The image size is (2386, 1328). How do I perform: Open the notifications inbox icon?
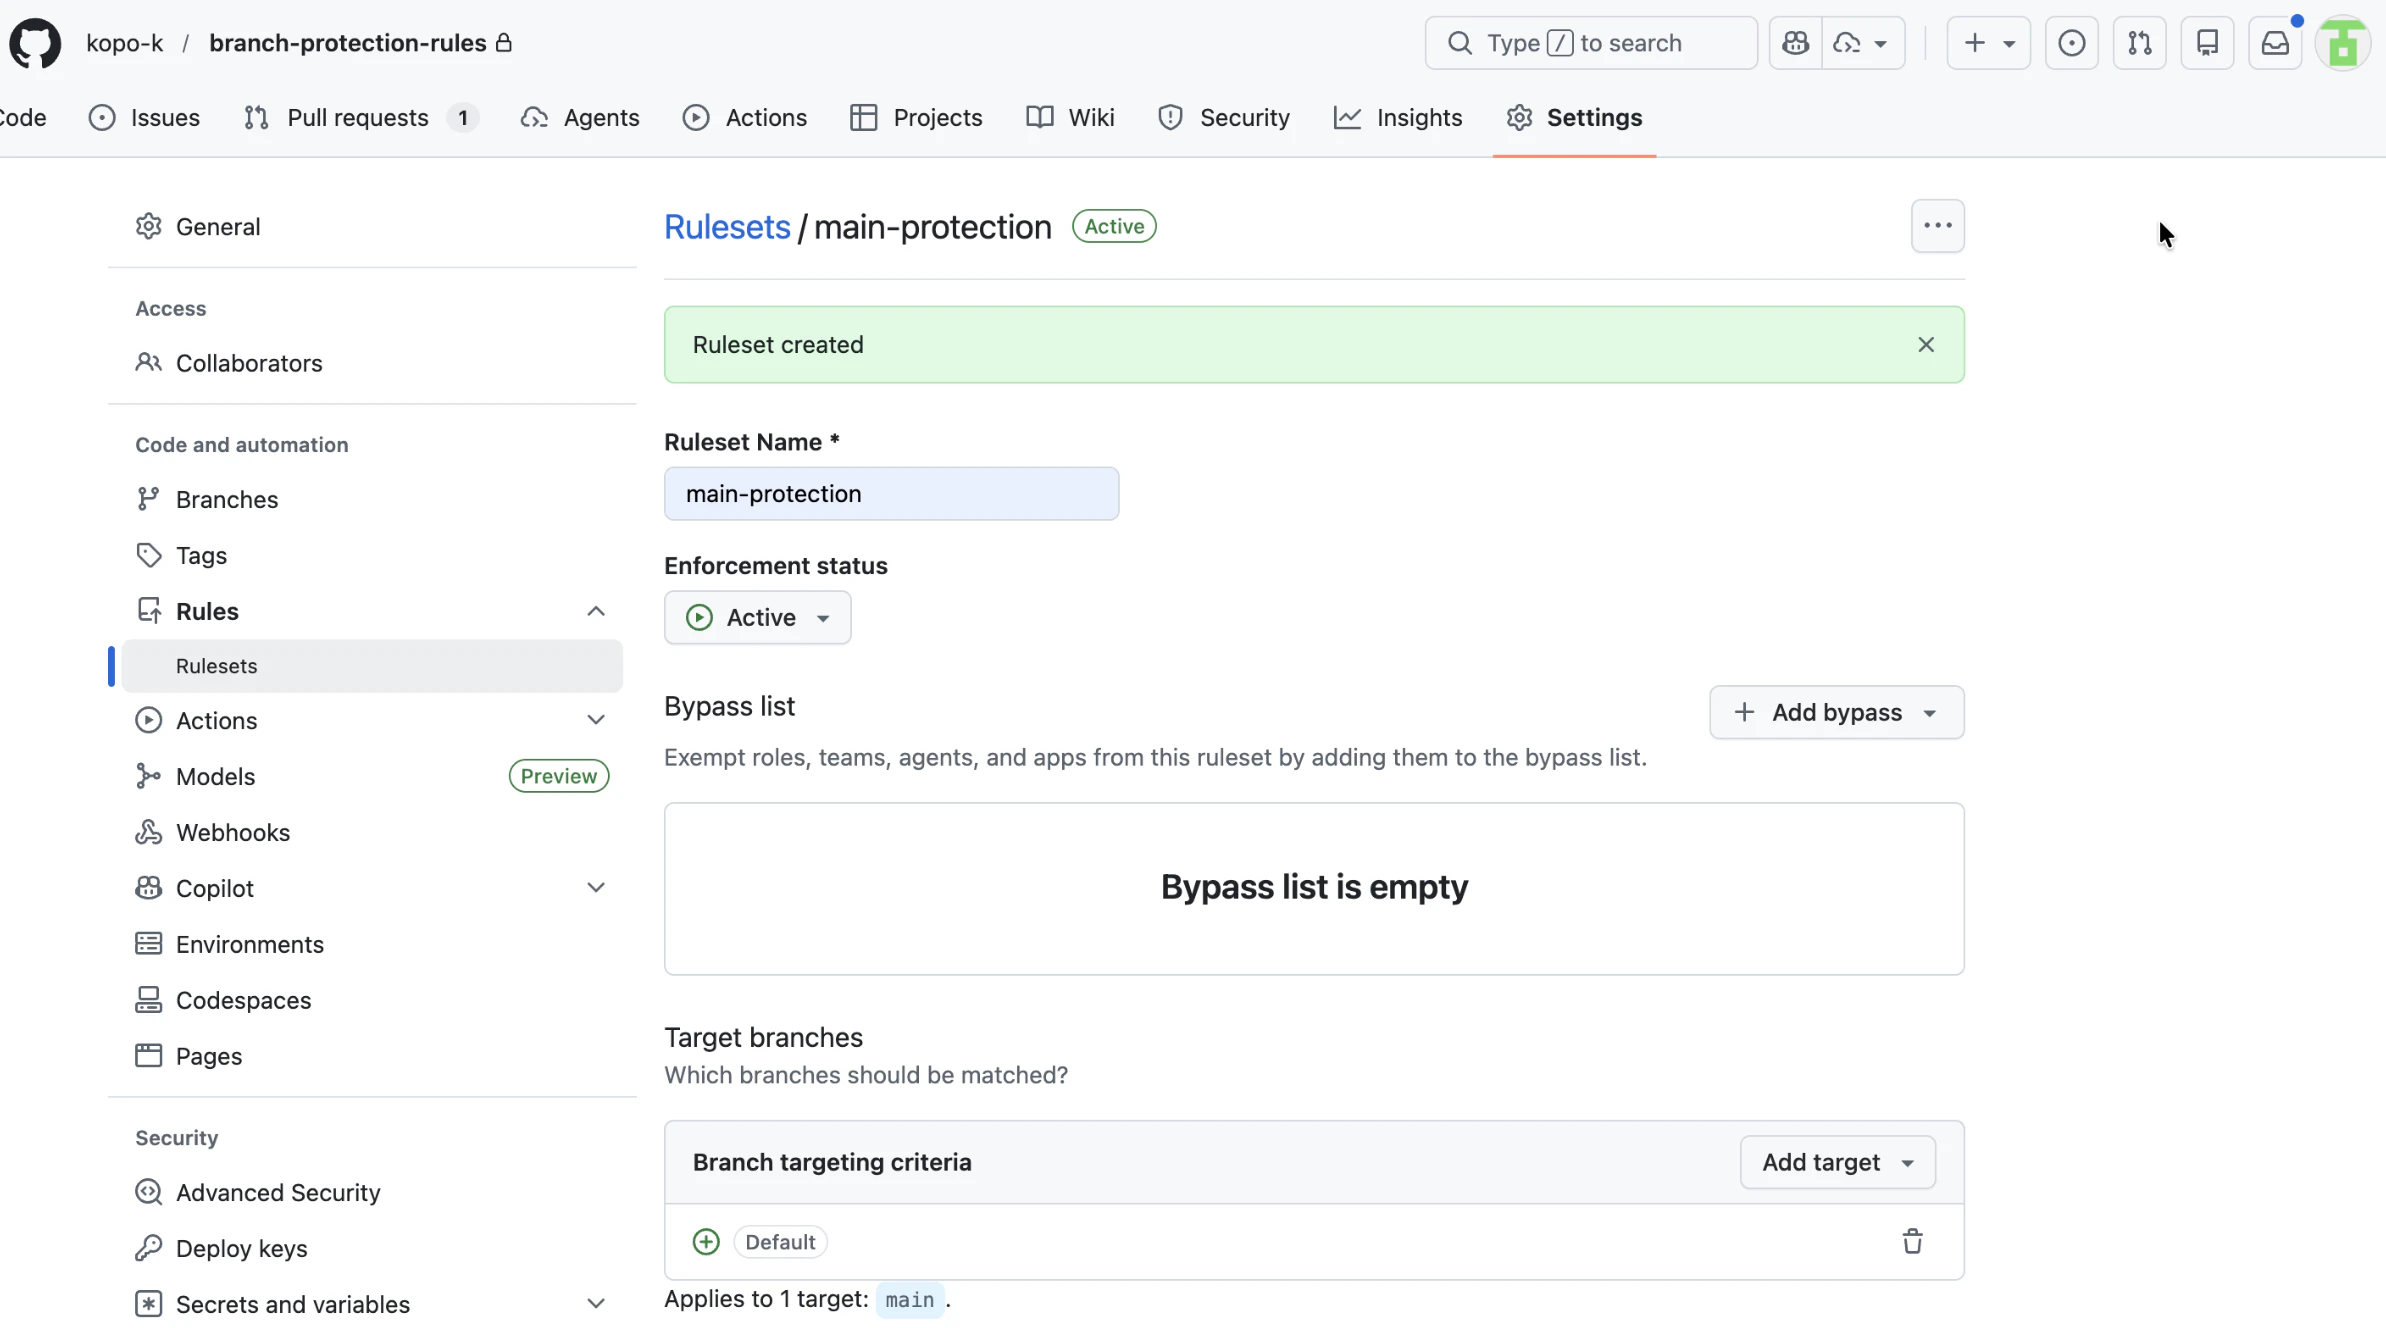click(2275, 43)
